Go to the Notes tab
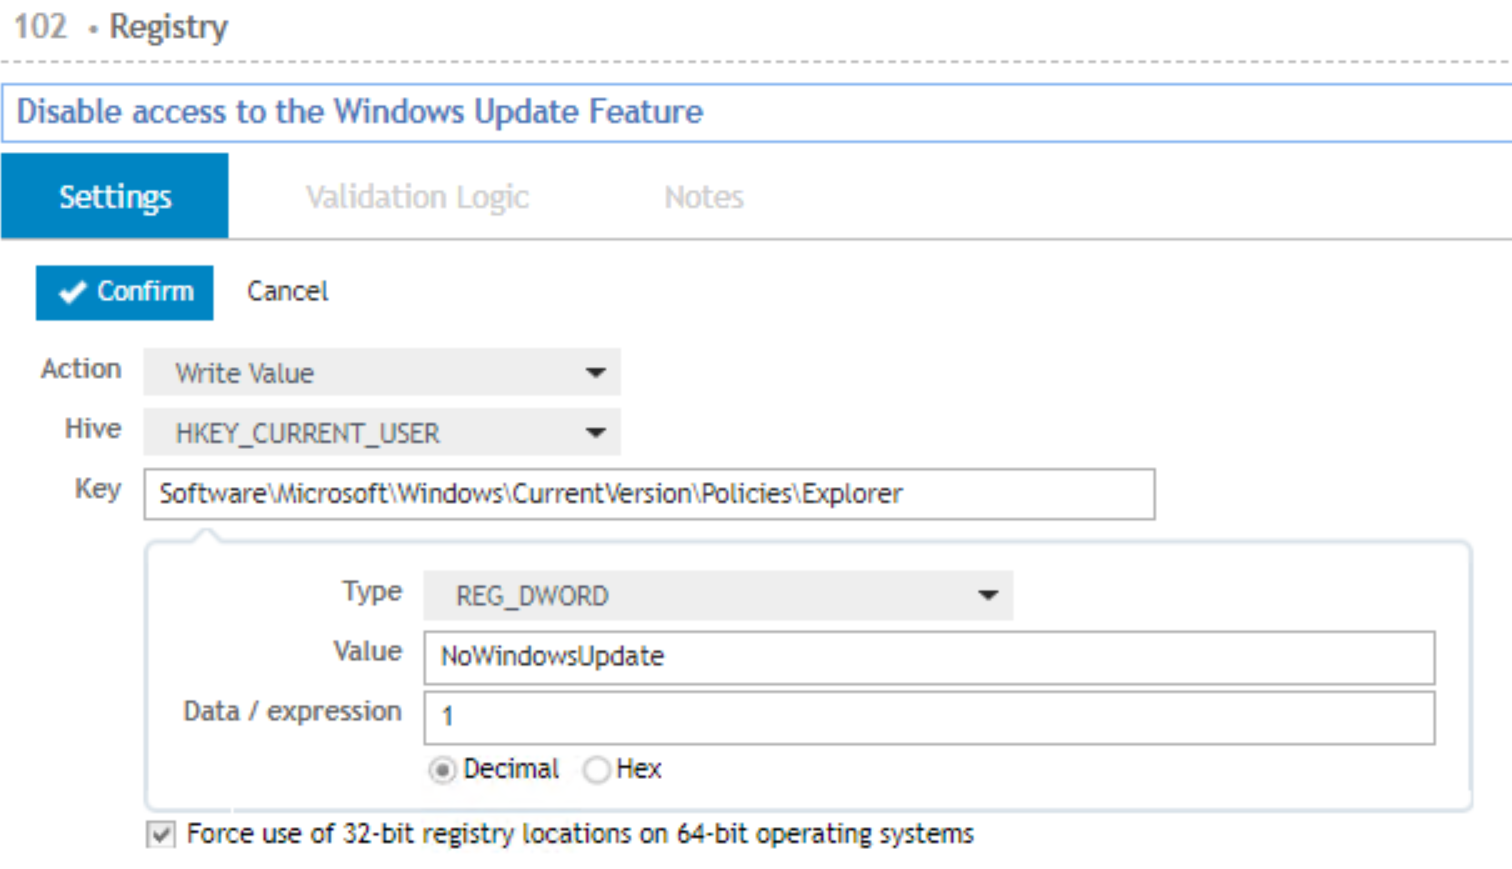 703,197
